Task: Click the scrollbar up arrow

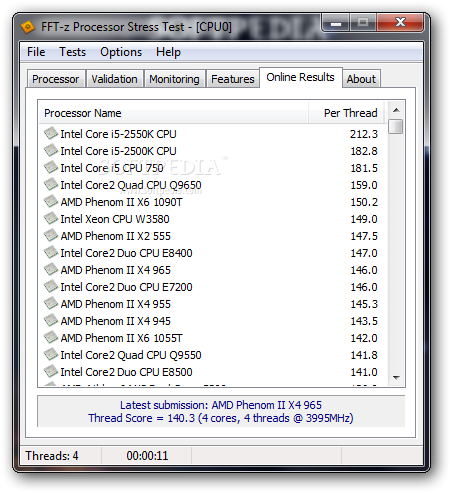Action: [396, 110]
